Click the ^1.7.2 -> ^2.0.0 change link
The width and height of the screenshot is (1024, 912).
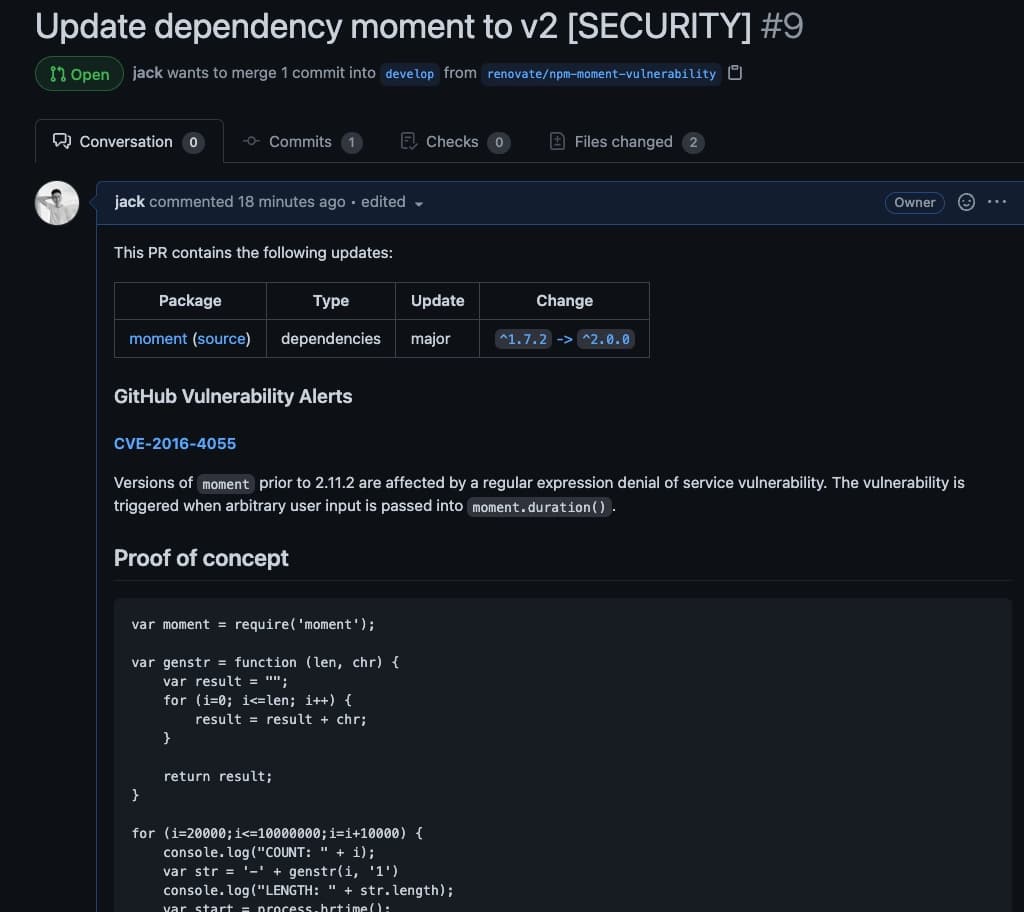(x=564, y=339)
